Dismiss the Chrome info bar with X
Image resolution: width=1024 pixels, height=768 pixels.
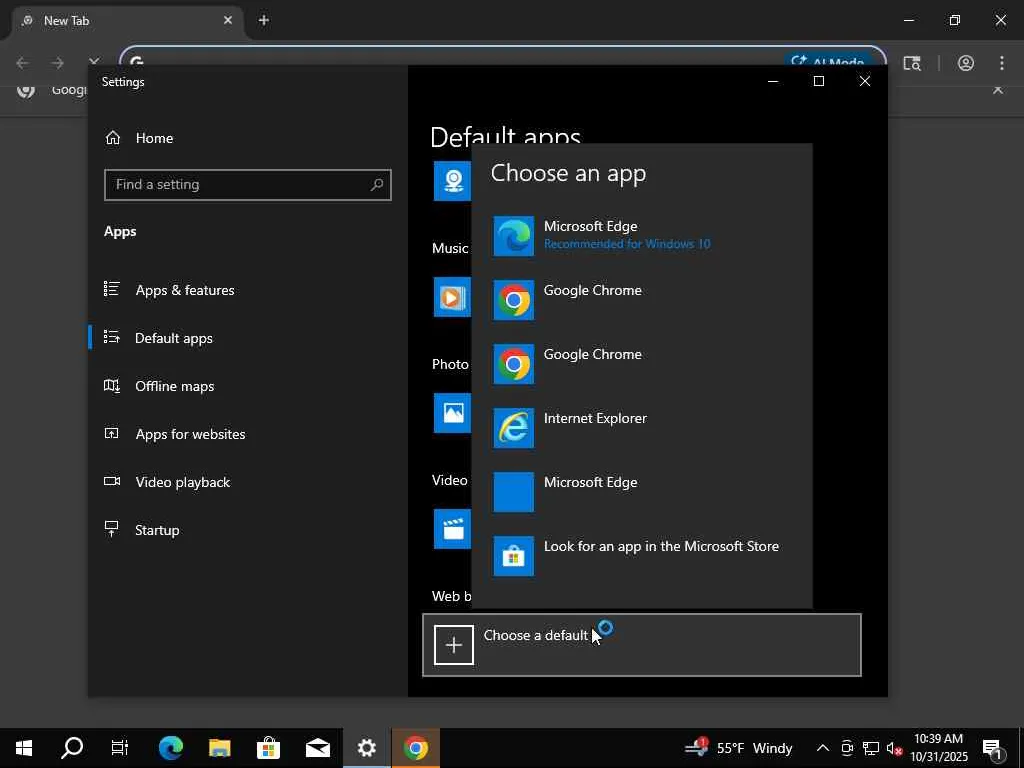click(998, 89)
